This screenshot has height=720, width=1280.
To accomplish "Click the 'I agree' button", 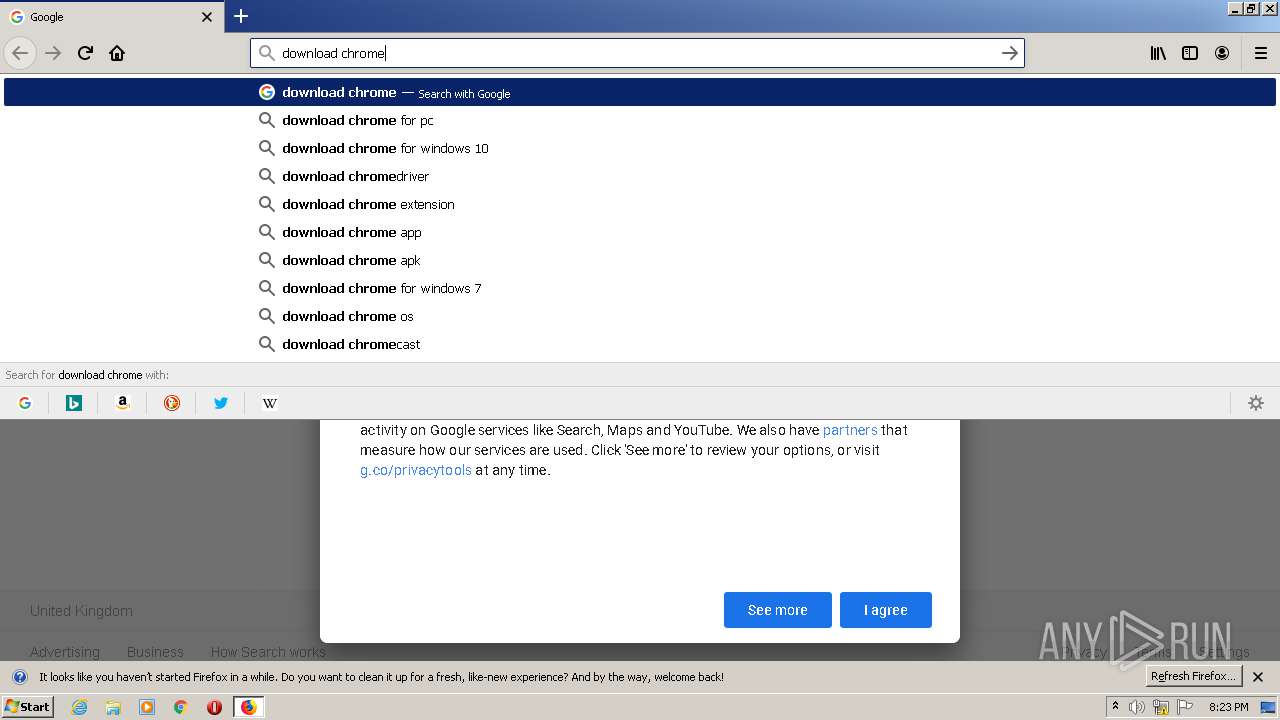I will 886,610.
